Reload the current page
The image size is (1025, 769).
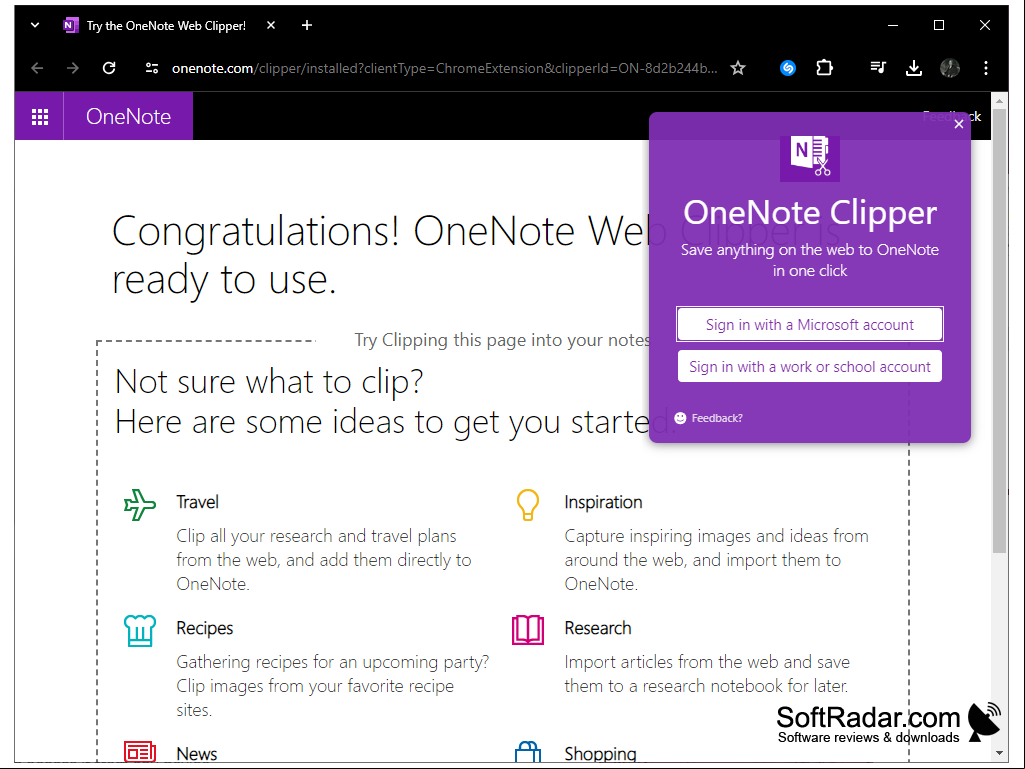click(x=109, y=68)
